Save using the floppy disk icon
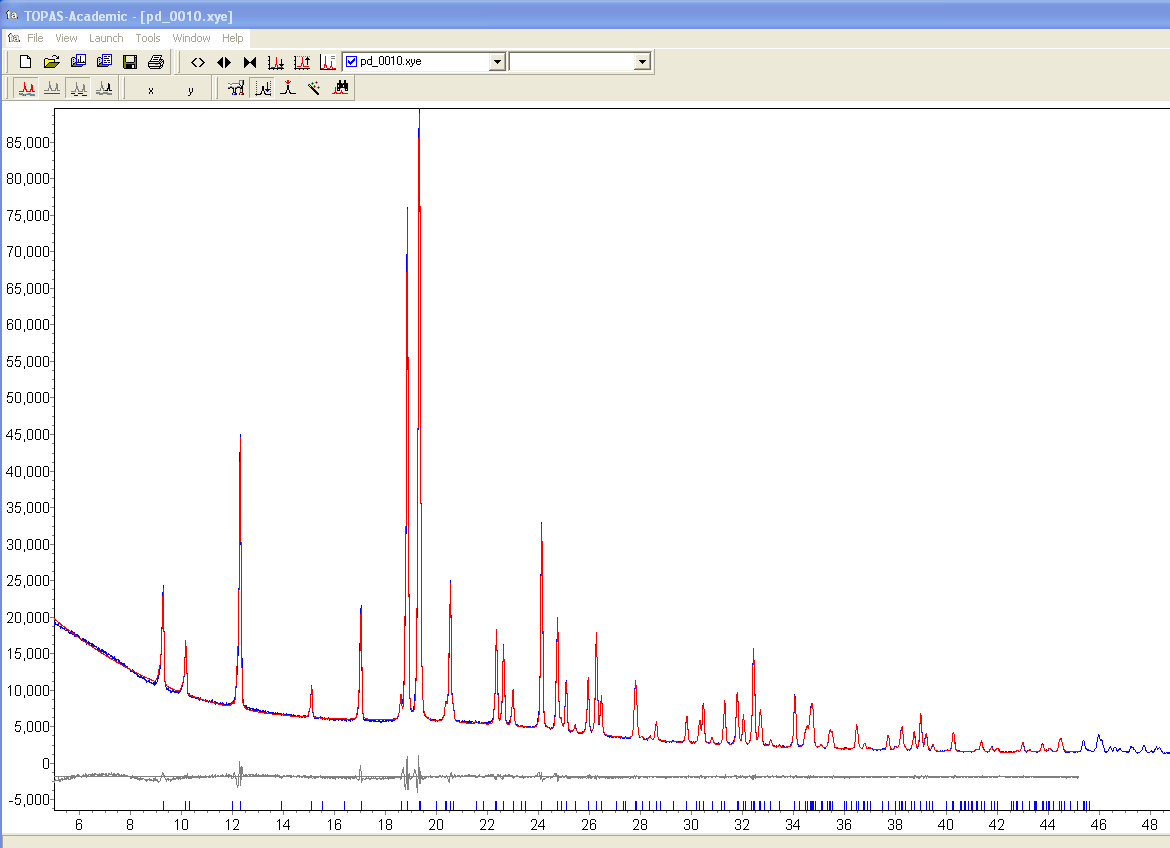Image resolution: width=1170 pixels, height=848 pixels. coord(130,62)
